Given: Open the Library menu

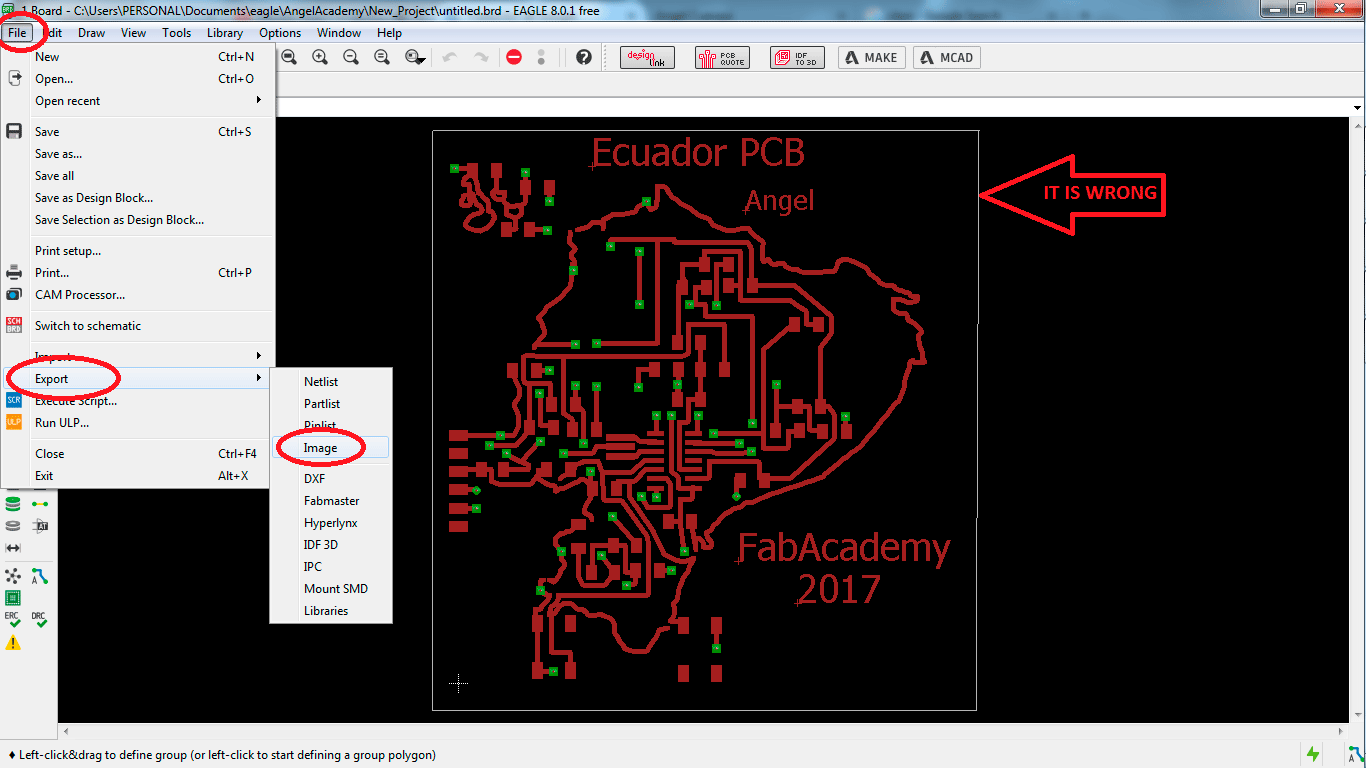Looking at the screenshot, I should [x=225, y=33].
